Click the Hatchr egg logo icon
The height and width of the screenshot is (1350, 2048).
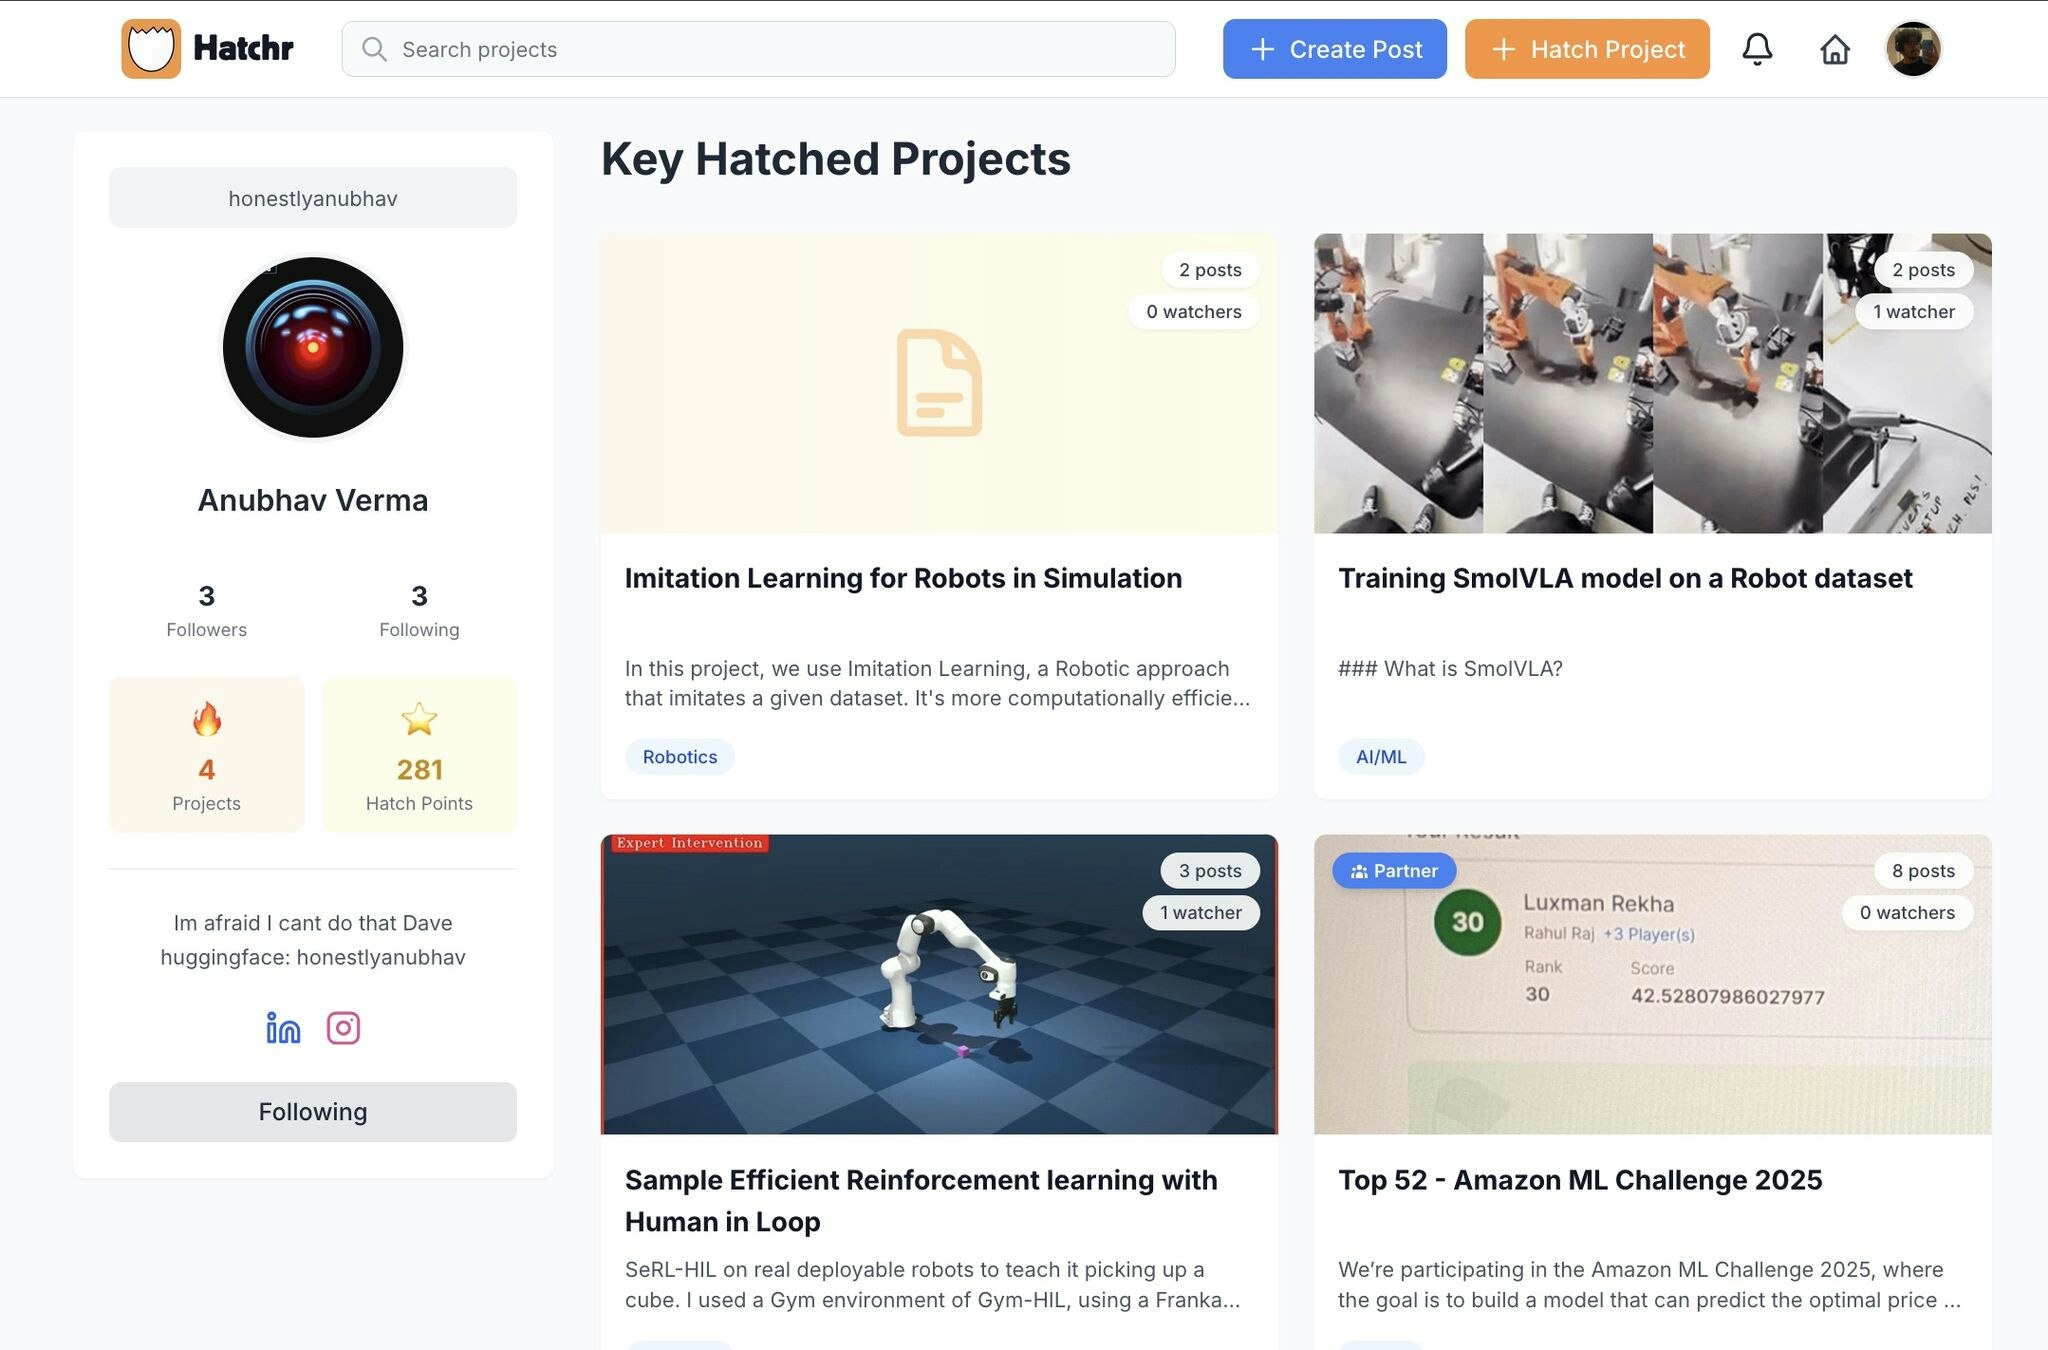(x=151, y=49)
